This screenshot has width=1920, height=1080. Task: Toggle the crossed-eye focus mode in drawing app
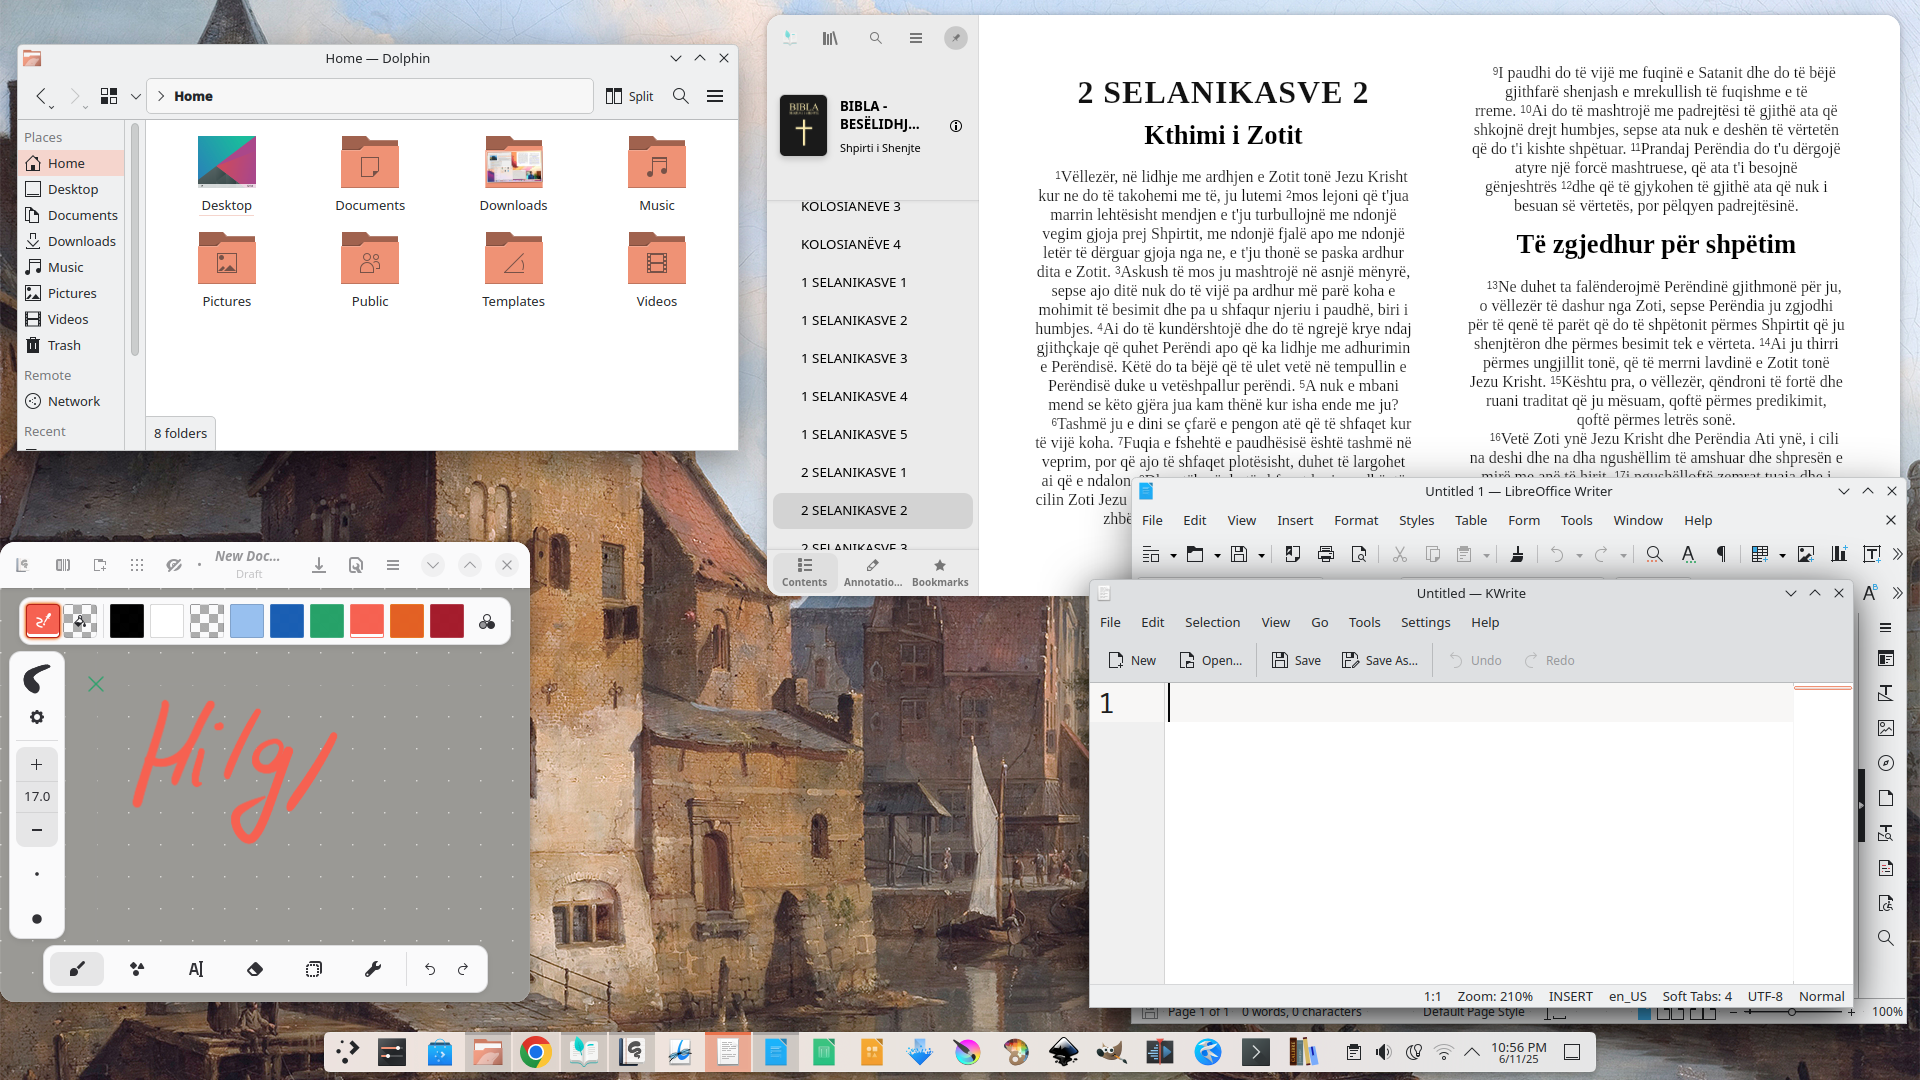tap(174, 565)
